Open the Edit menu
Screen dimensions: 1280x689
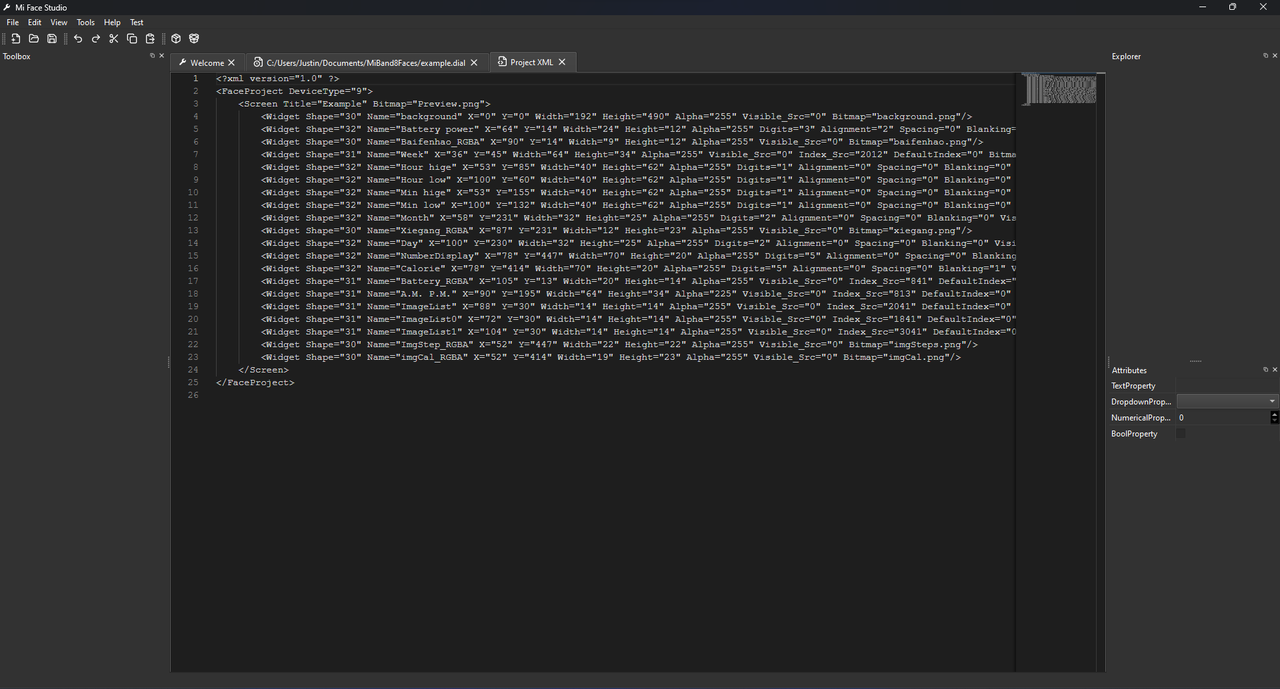pos(35,22)
